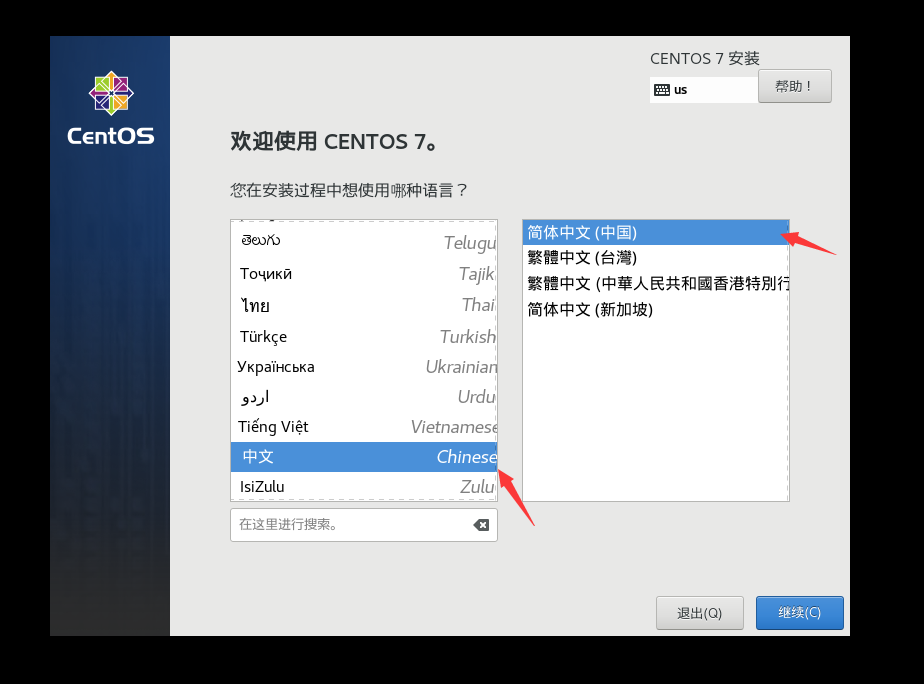Choose 繁體中文 Hong Kong locale

point(655,283)
